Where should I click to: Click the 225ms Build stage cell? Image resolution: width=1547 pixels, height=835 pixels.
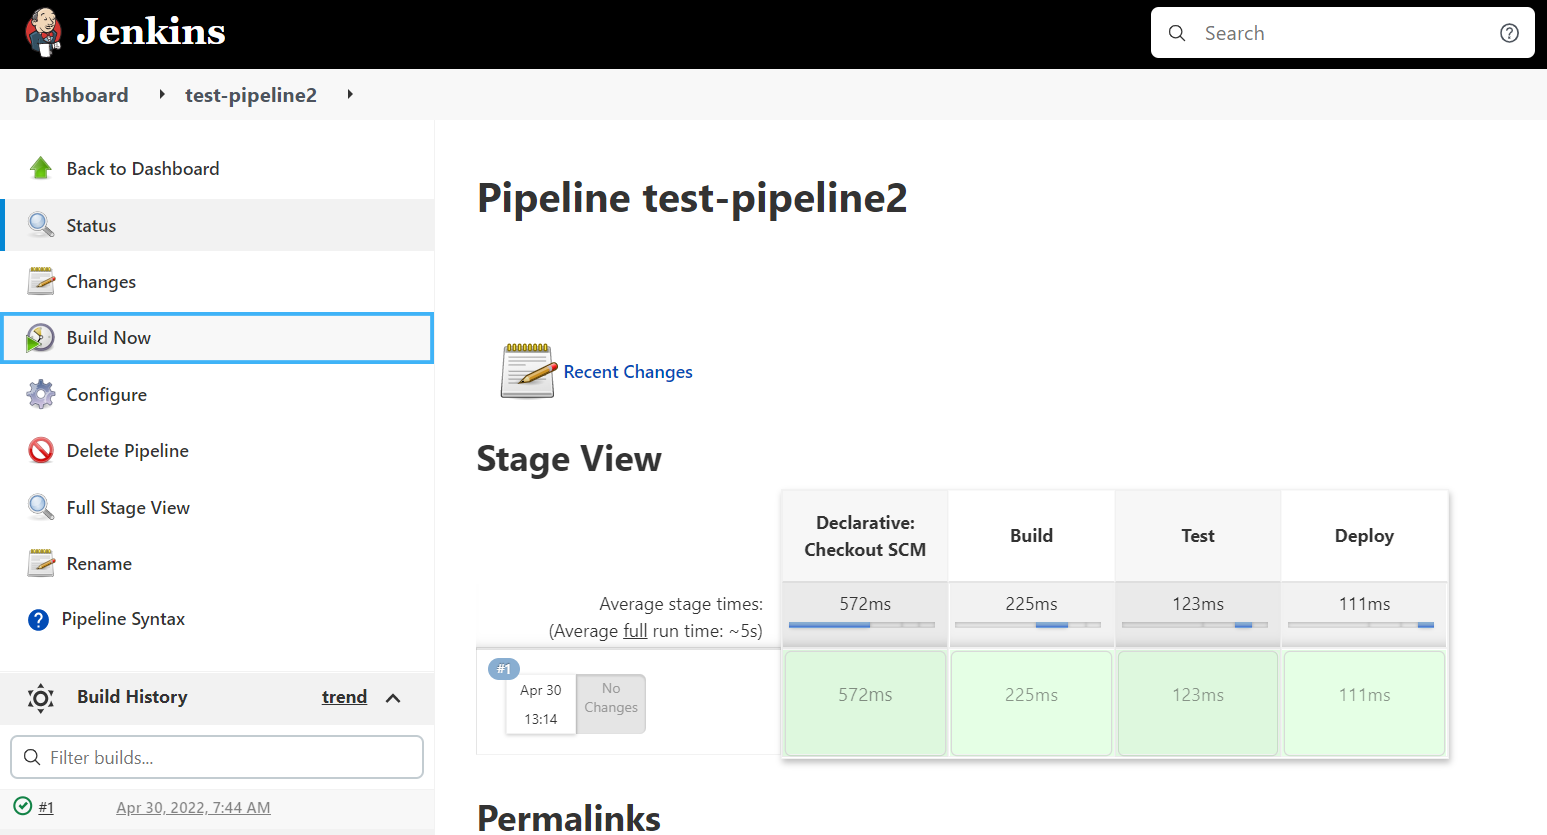click(1031, 703)
